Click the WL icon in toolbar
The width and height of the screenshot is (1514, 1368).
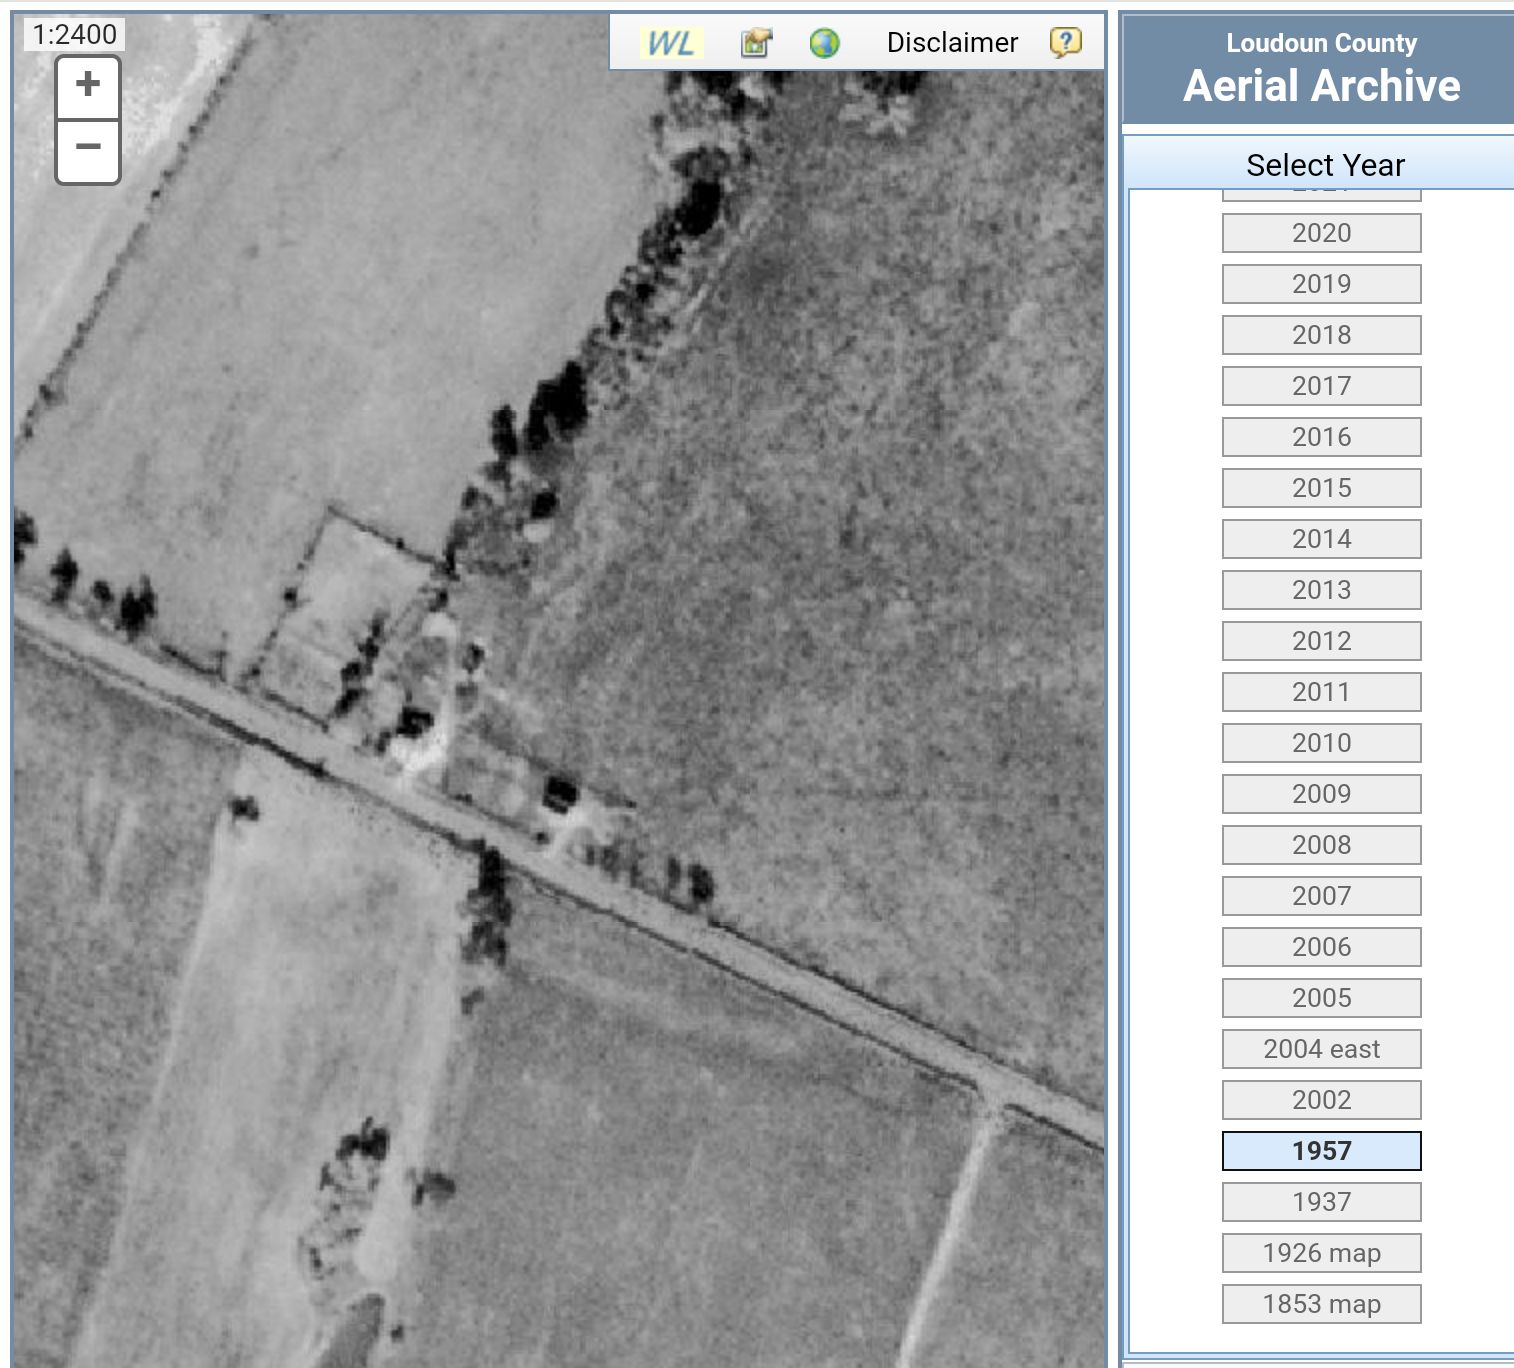click(671, 43)
